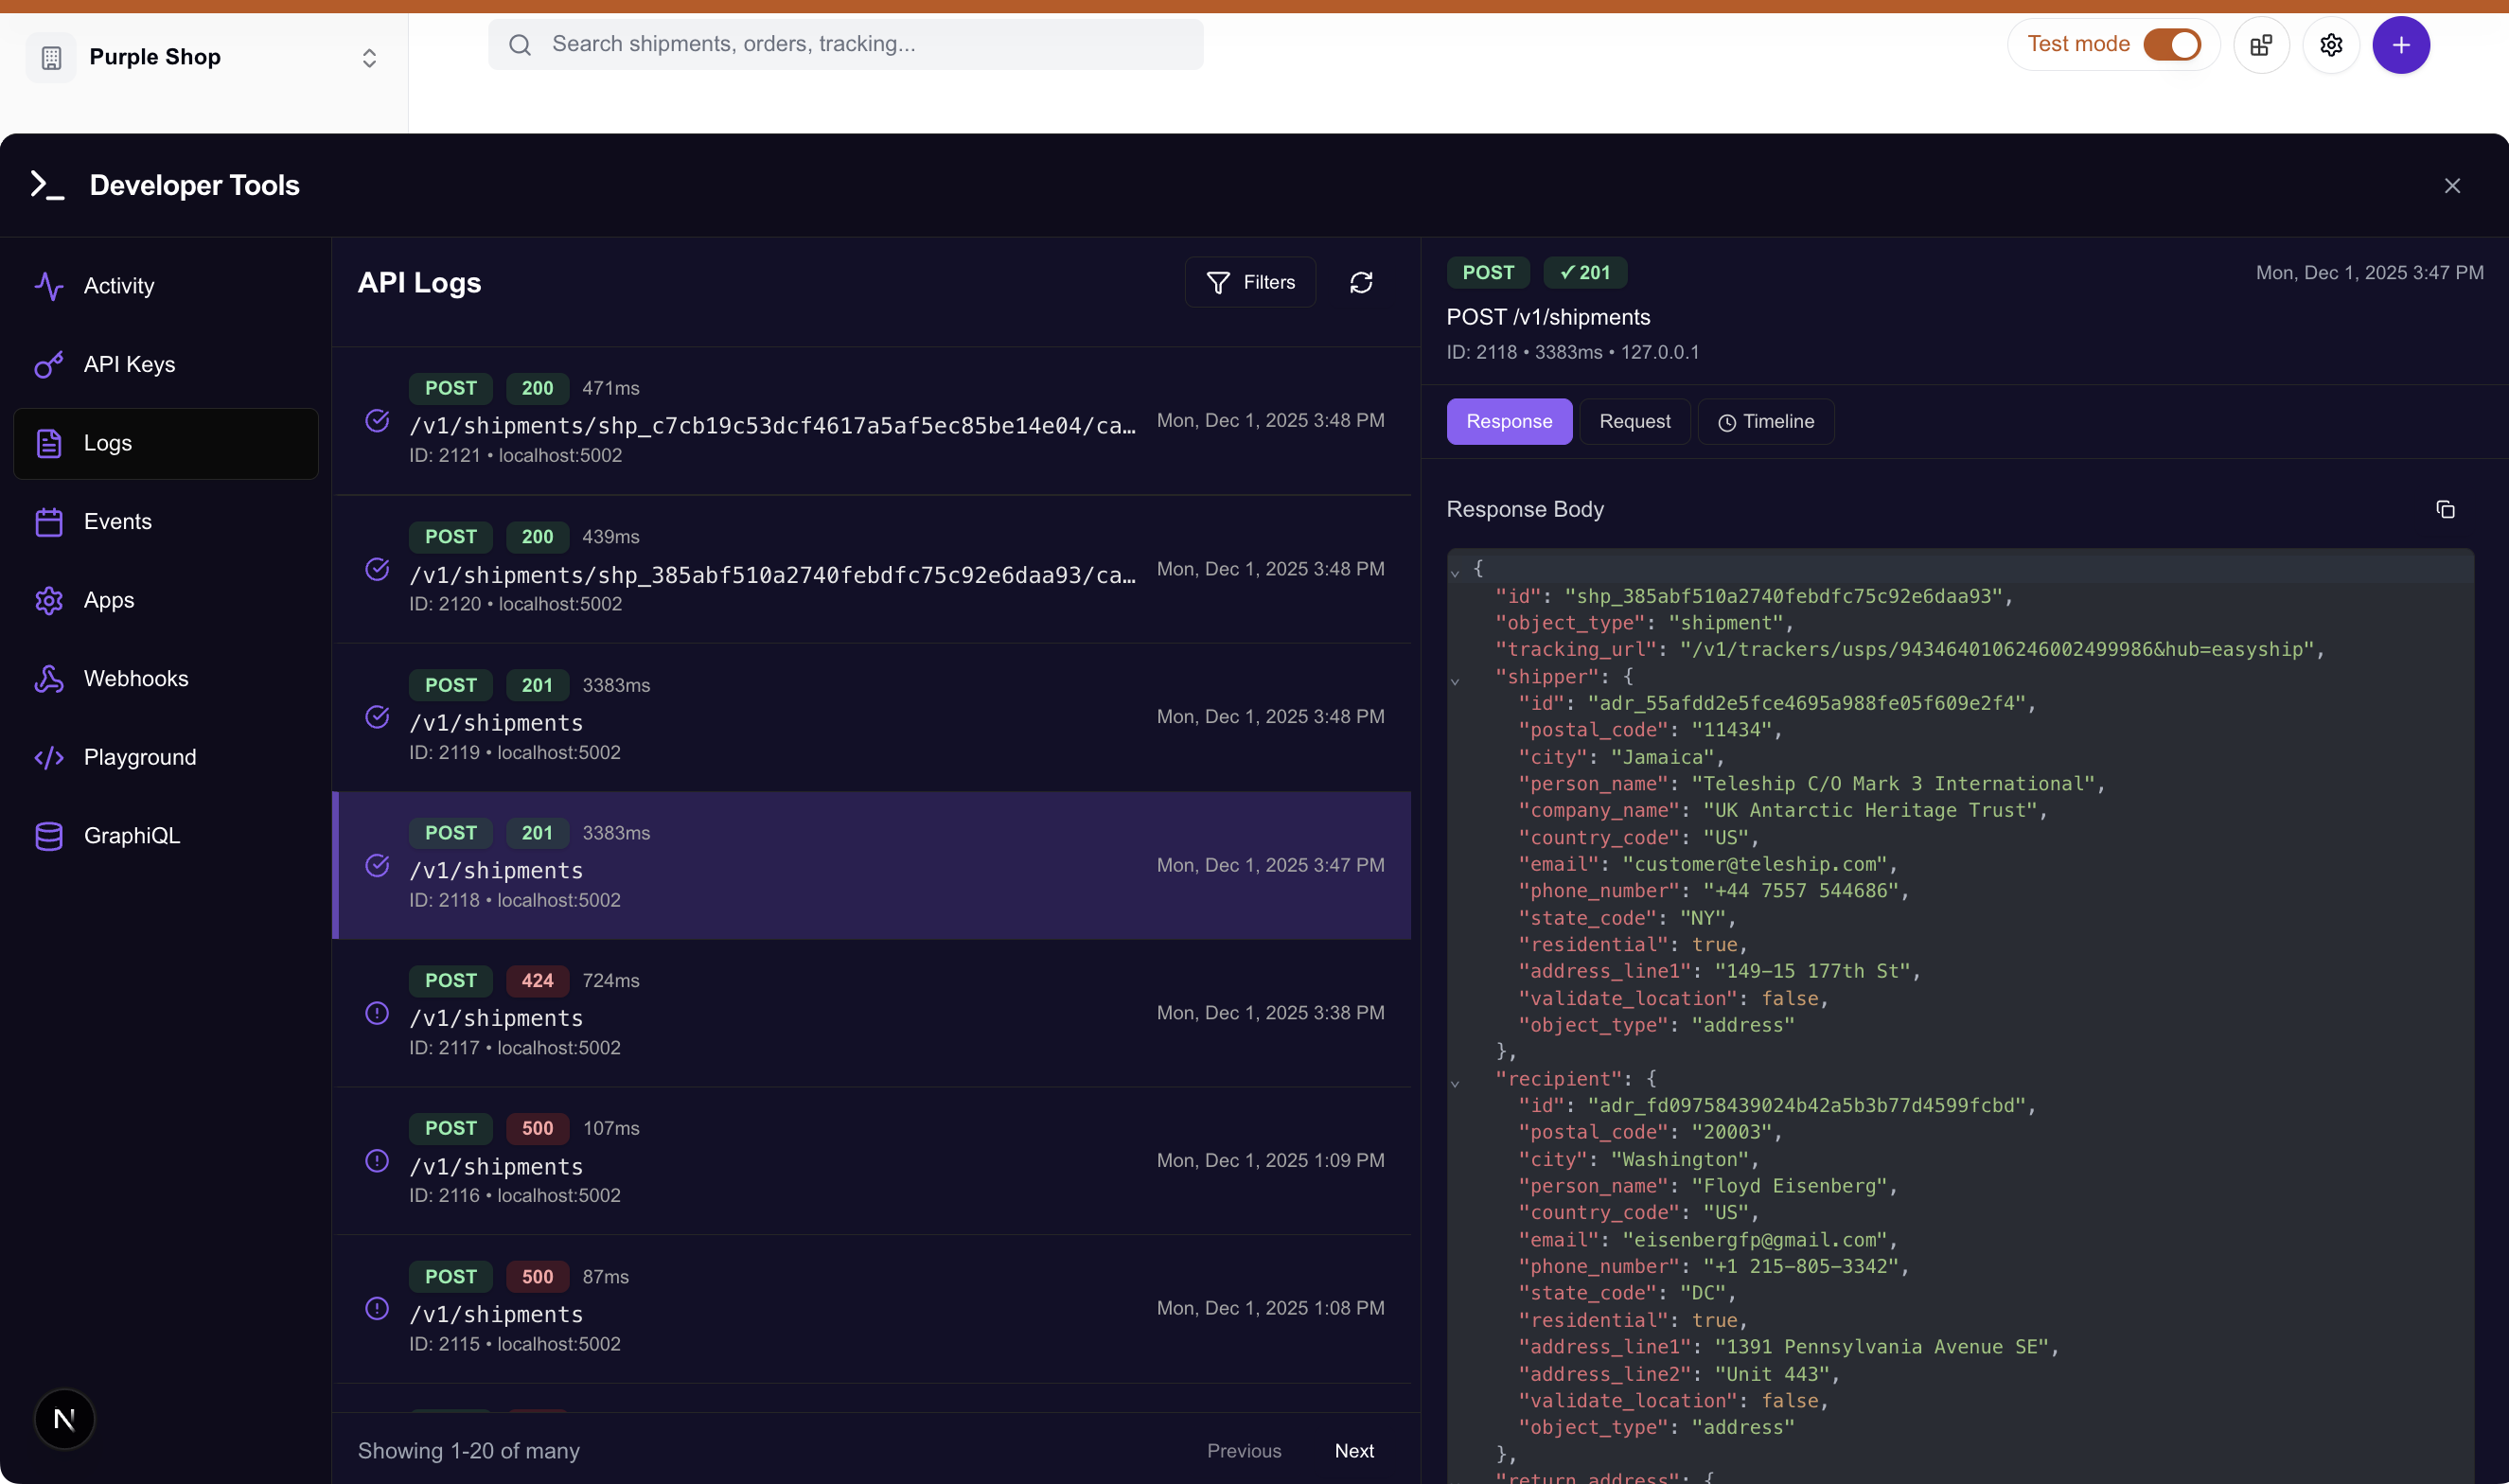The width and height of the screenshot is (2509, 1484).
Task: Select the Response tab
Action: click(1509, 422)
